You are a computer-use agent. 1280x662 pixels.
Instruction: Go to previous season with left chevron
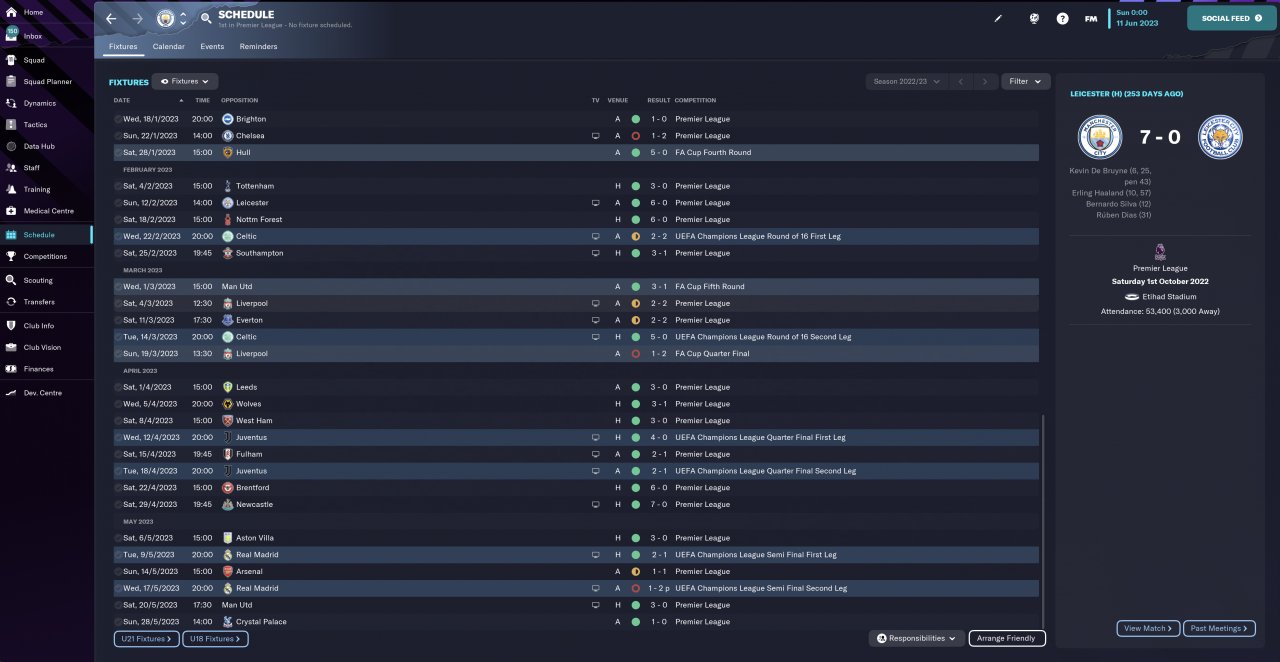960,82
